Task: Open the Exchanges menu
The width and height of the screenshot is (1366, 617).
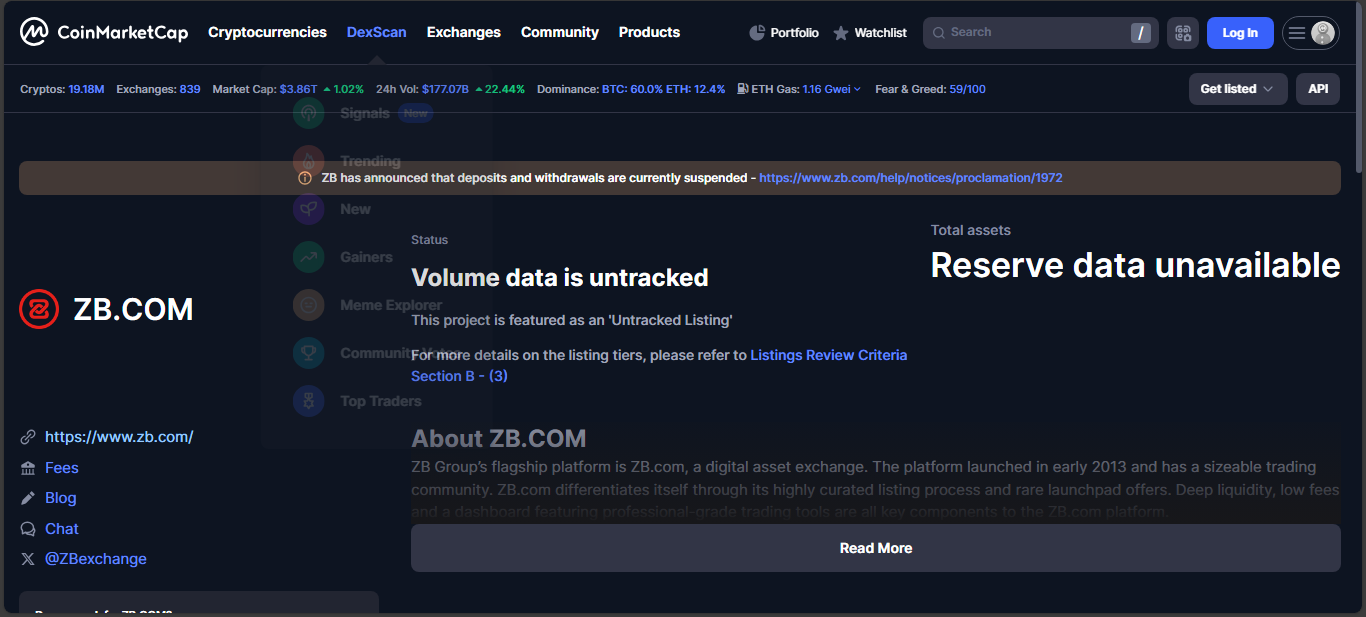Action: pos(464,32)
